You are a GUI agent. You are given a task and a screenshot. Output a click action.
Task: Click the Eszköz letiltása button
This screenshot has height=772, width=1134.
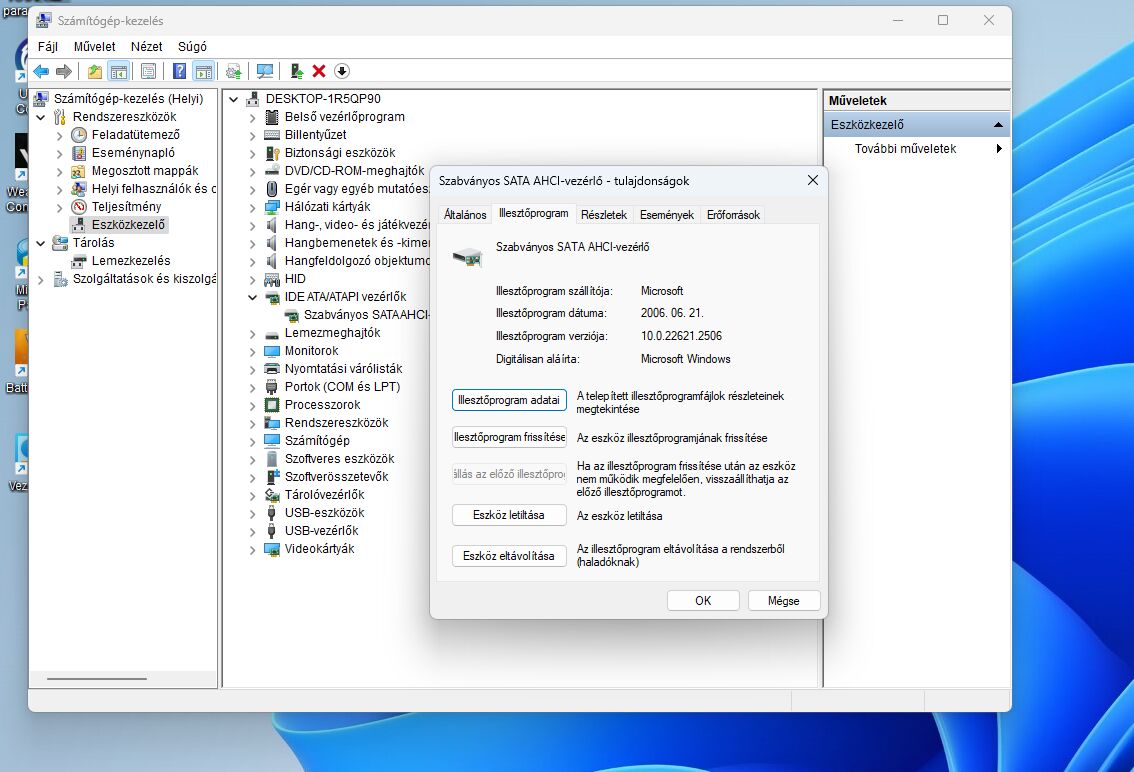click(509, 515)
